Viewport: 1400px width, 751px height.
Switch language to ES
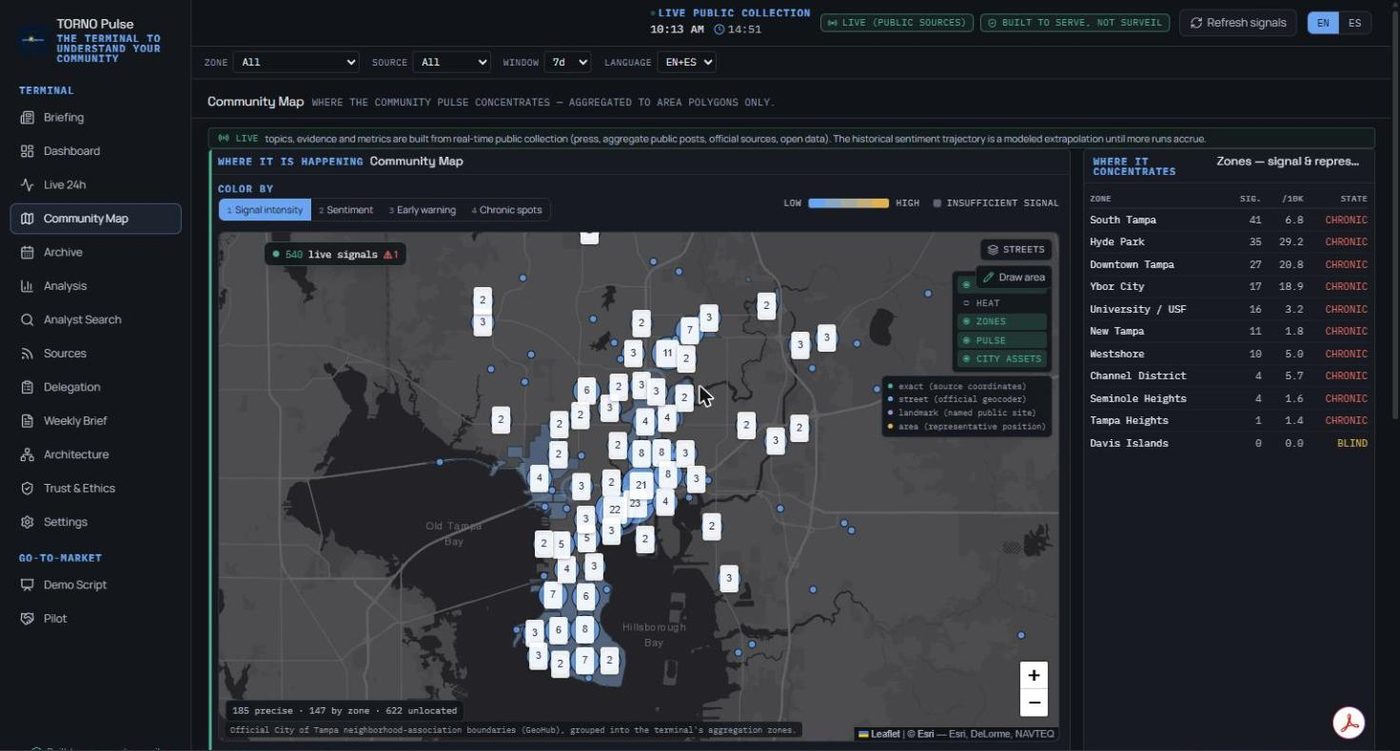[1354, 23]
